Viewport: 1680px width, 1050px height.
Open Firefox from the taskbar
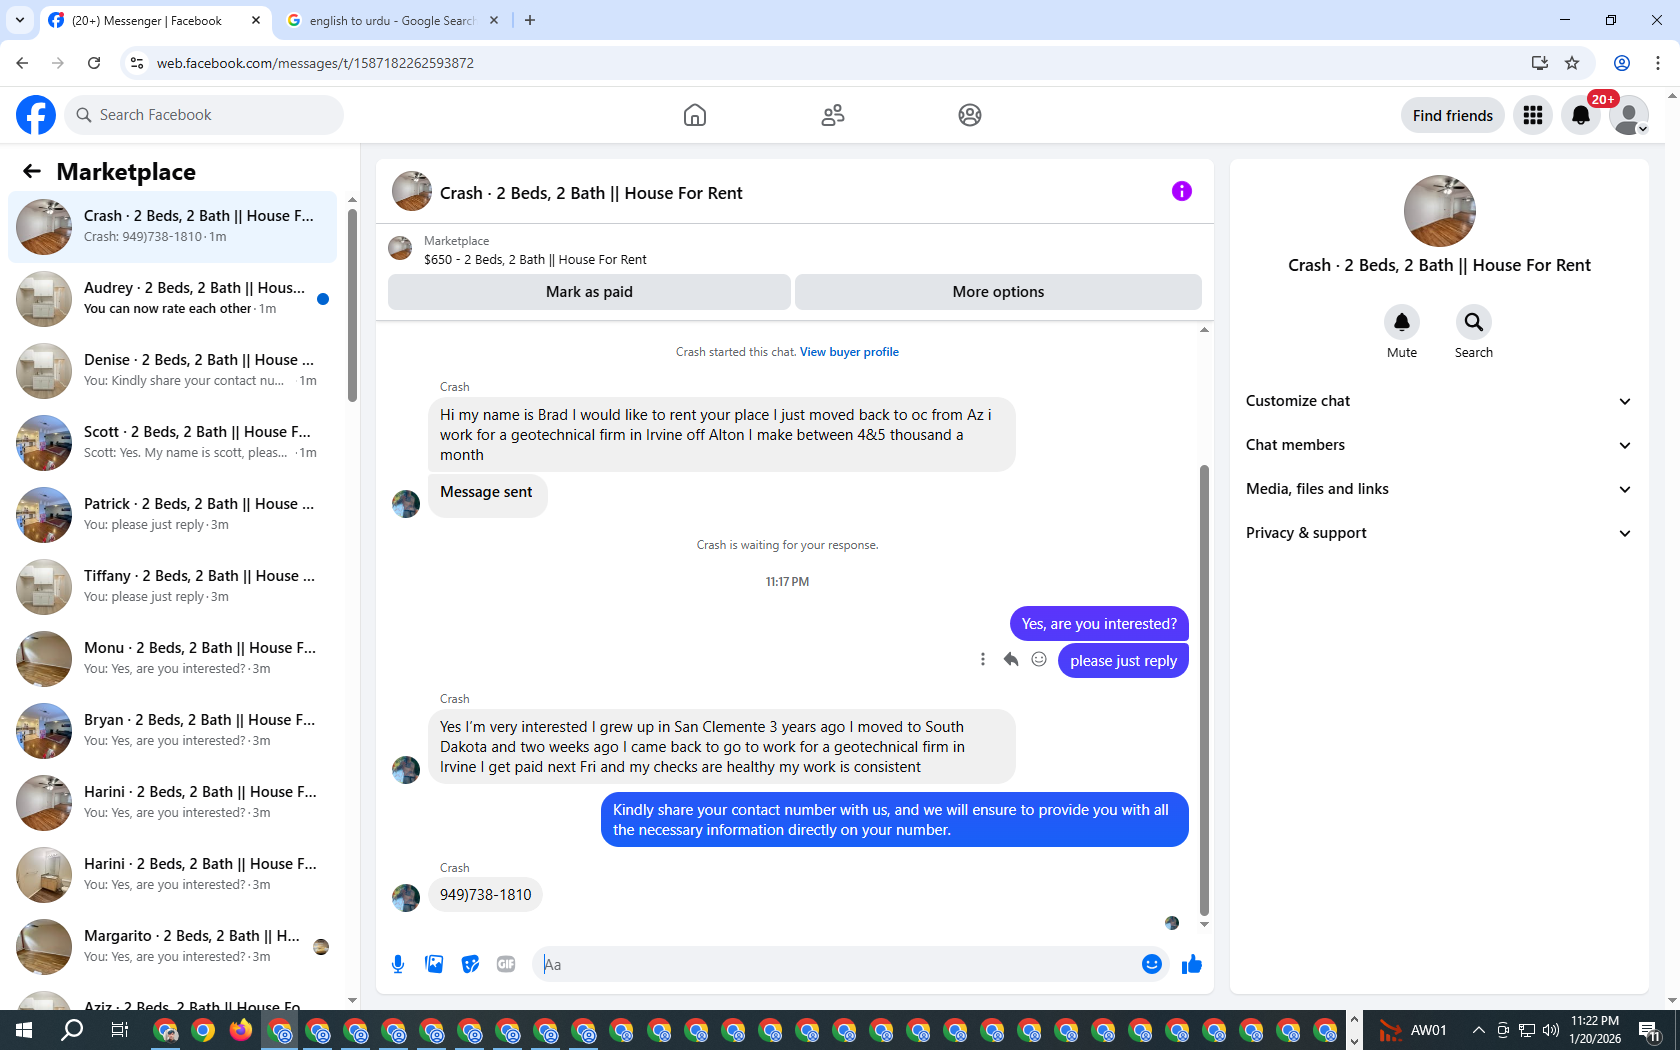pyautogui.click(x=241, y=1030)
